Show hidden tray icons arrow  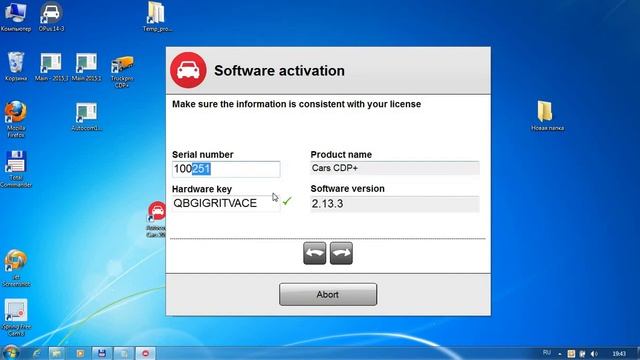point(560,354)
